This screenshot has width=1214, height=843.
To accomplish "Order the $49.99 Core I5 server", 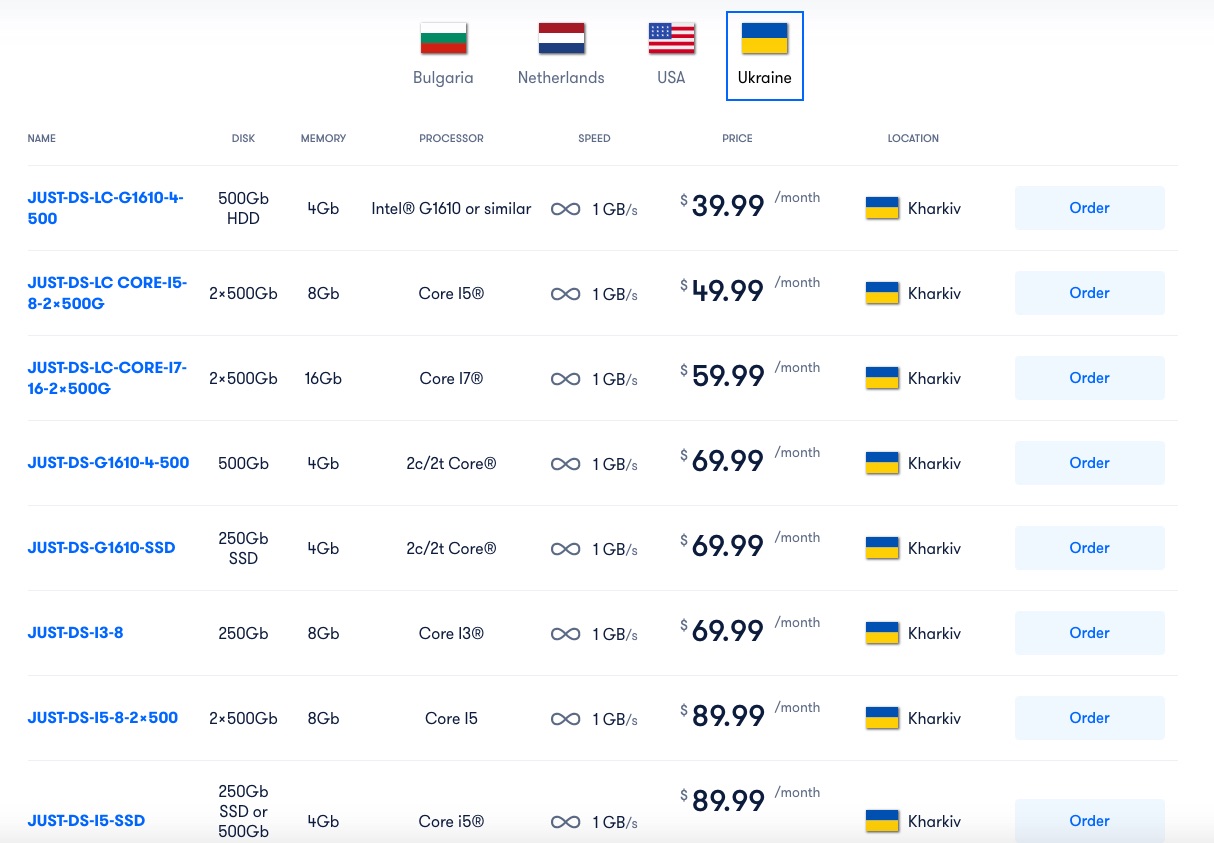I will 1089,293.
